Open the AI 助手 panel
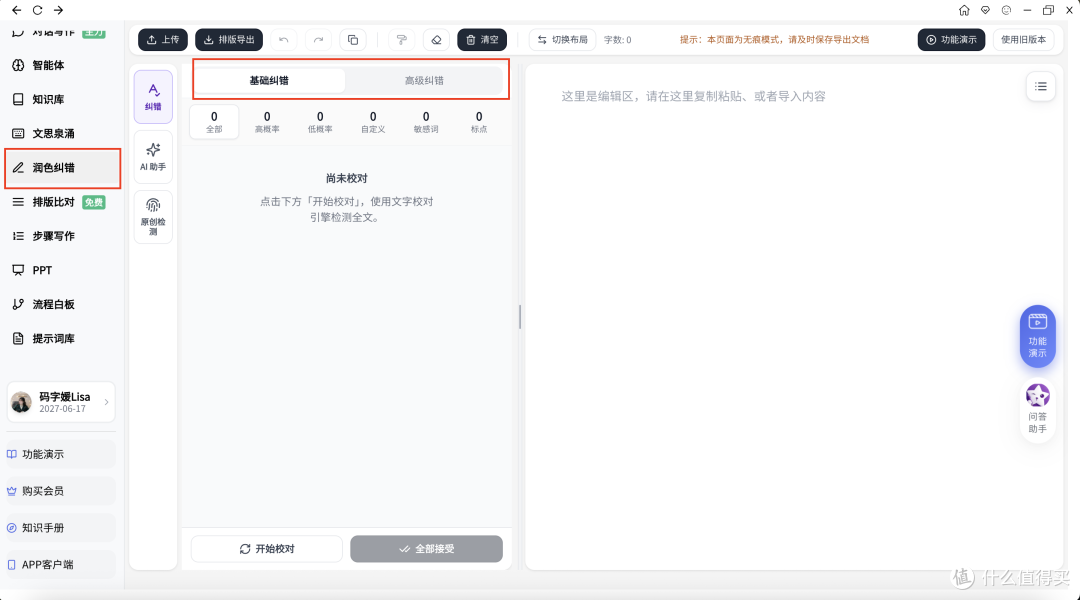Viewport: 1080px width, 600px height. click(x=153, y=157)
